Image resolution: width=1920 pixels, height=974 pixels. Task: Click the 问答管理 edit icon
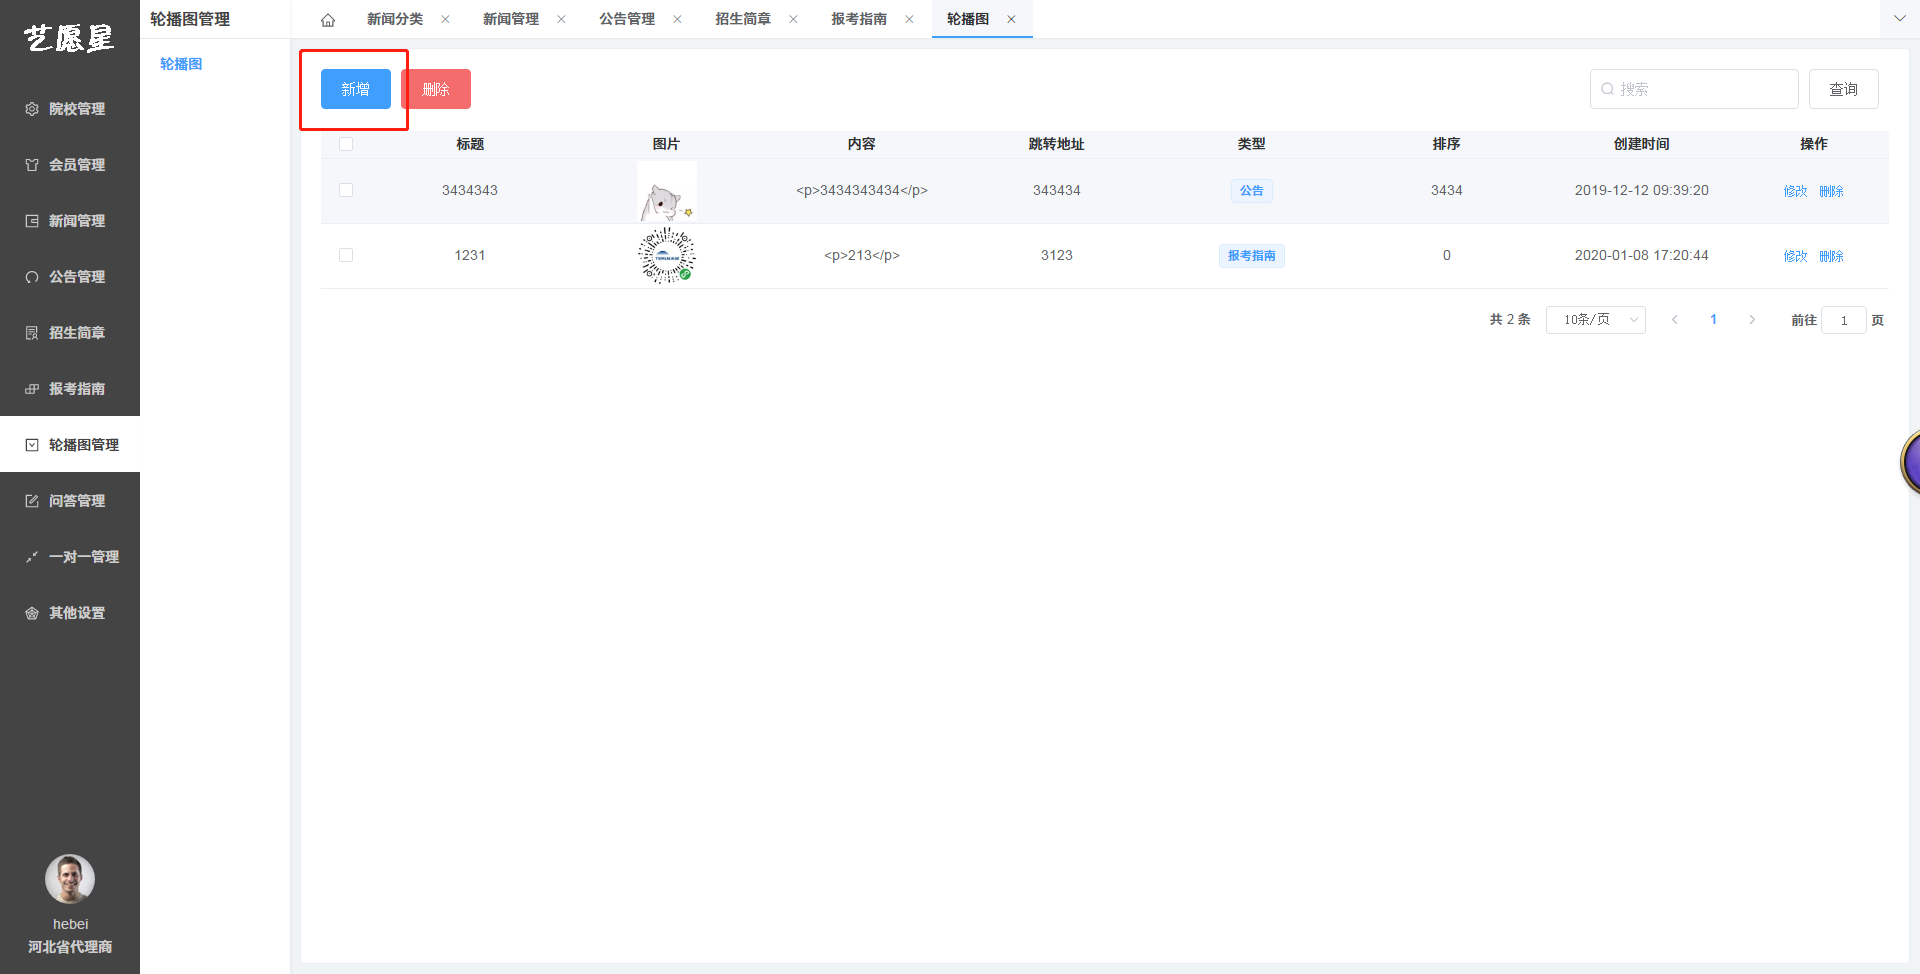32,501
